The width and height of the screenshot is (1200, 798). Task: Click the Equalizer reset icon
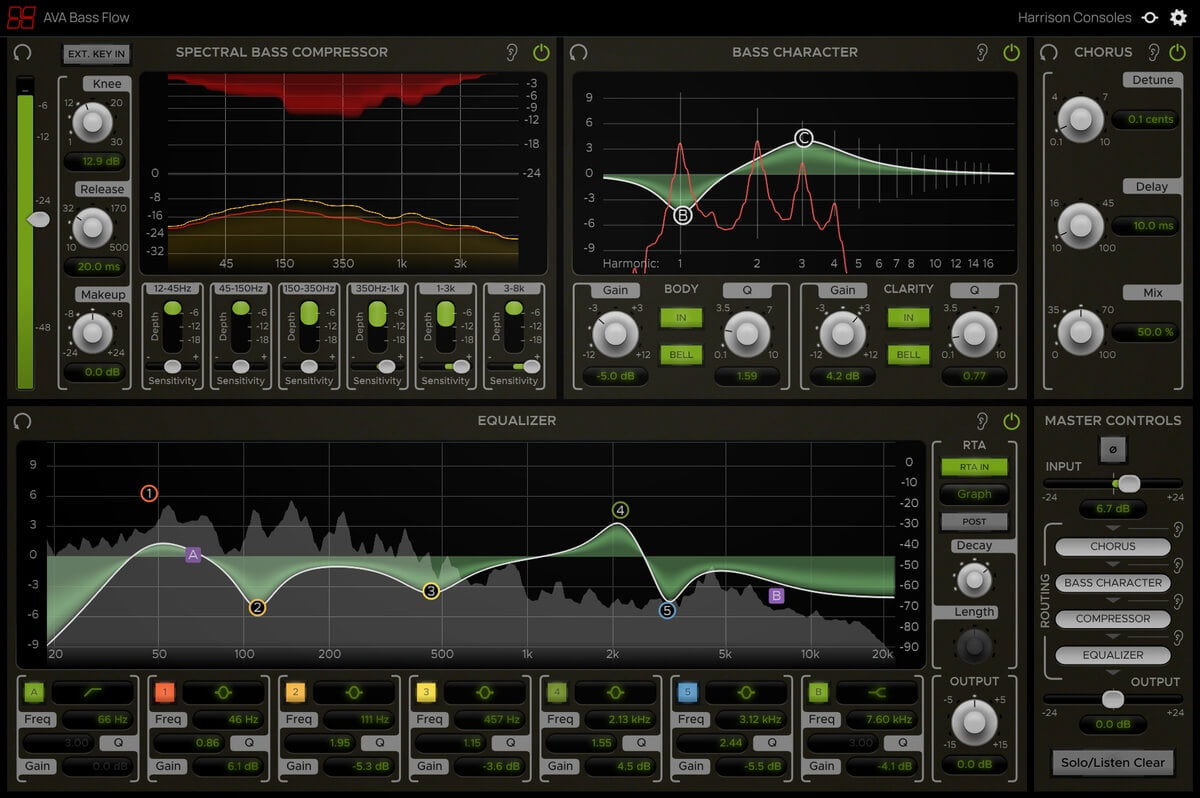[22, 421]
